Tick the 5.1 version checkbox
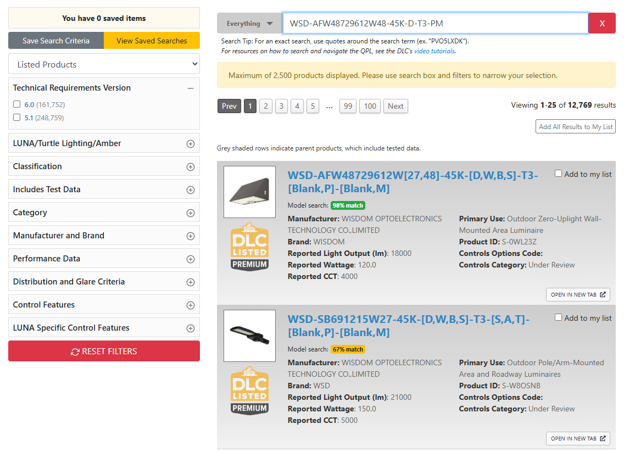The height and width of the screenshot is (452, 624). [17, 117]
